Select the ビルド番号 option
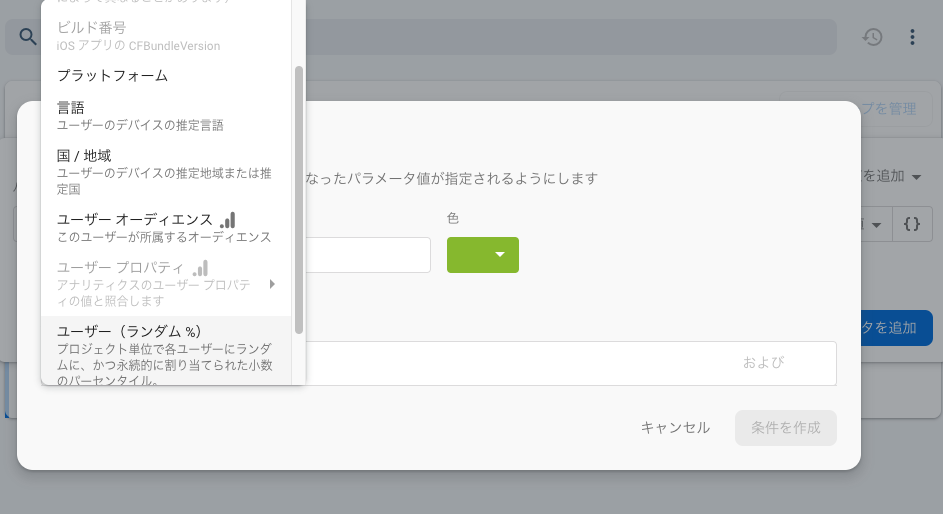Screen dimensions: 943x514 pyautogui.click(x=166, y=35)
